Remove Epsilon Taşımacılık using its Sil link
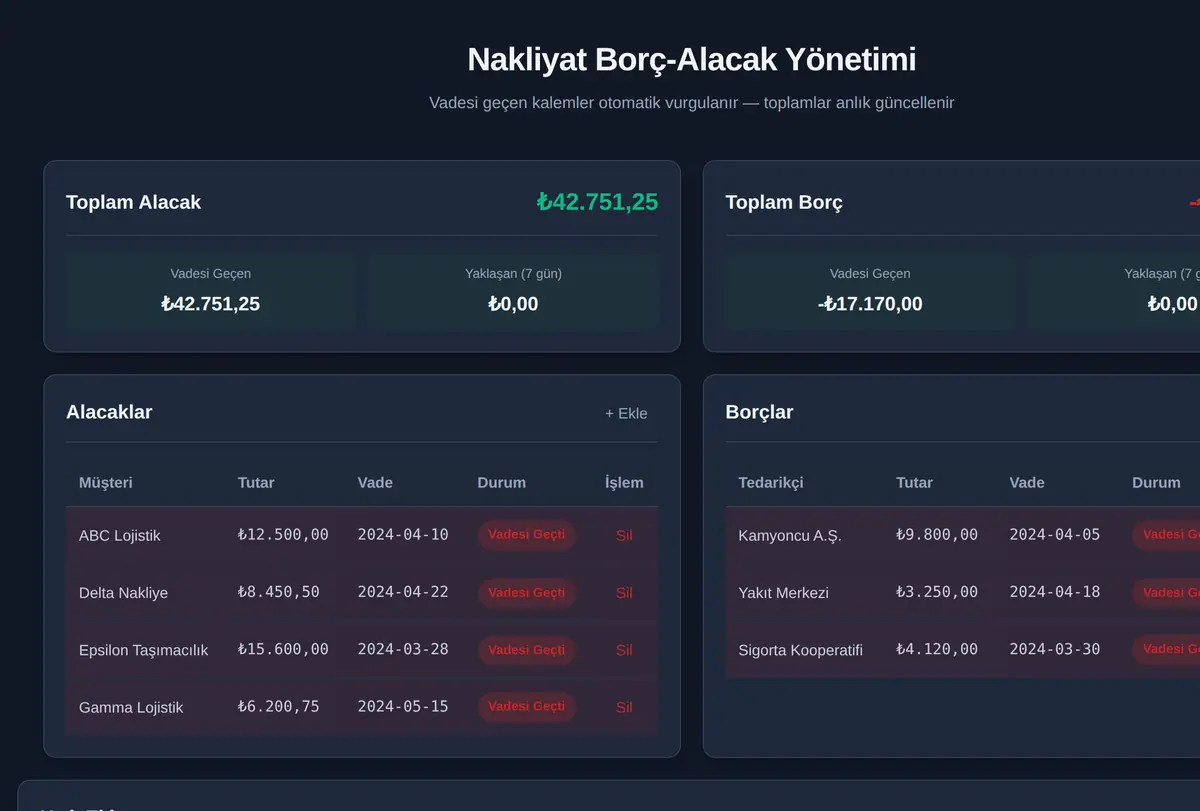This screenshot has height=811, width=1200. 624,649
